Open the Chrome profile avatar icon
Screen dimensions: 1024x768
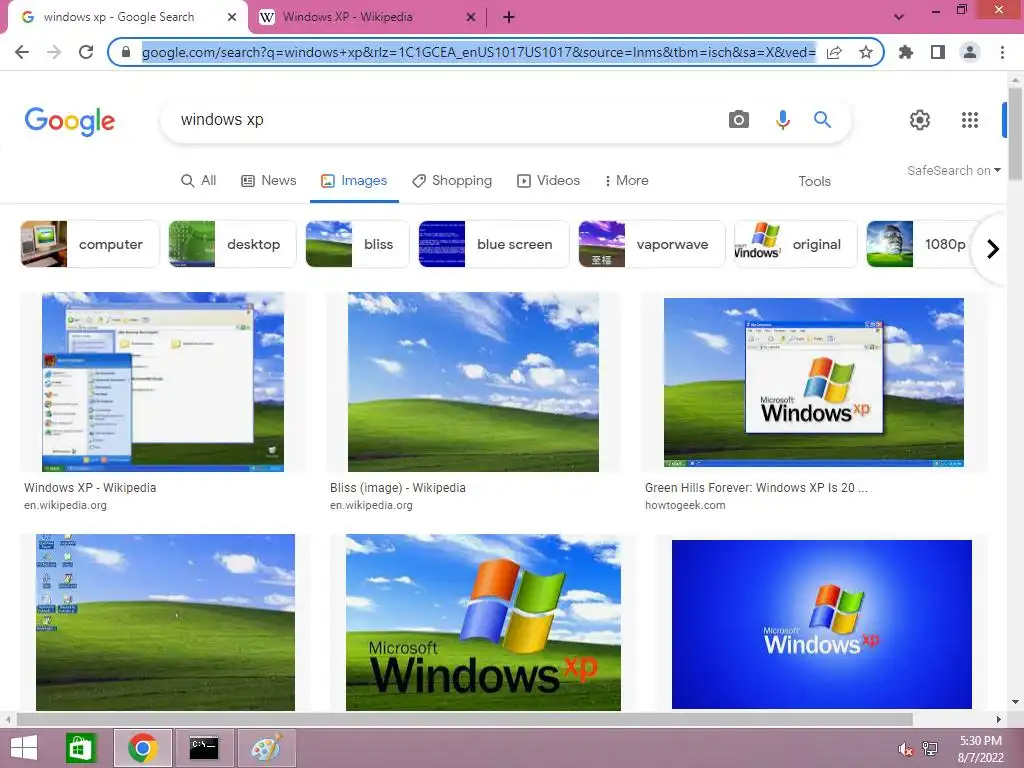tap(970, 52)
